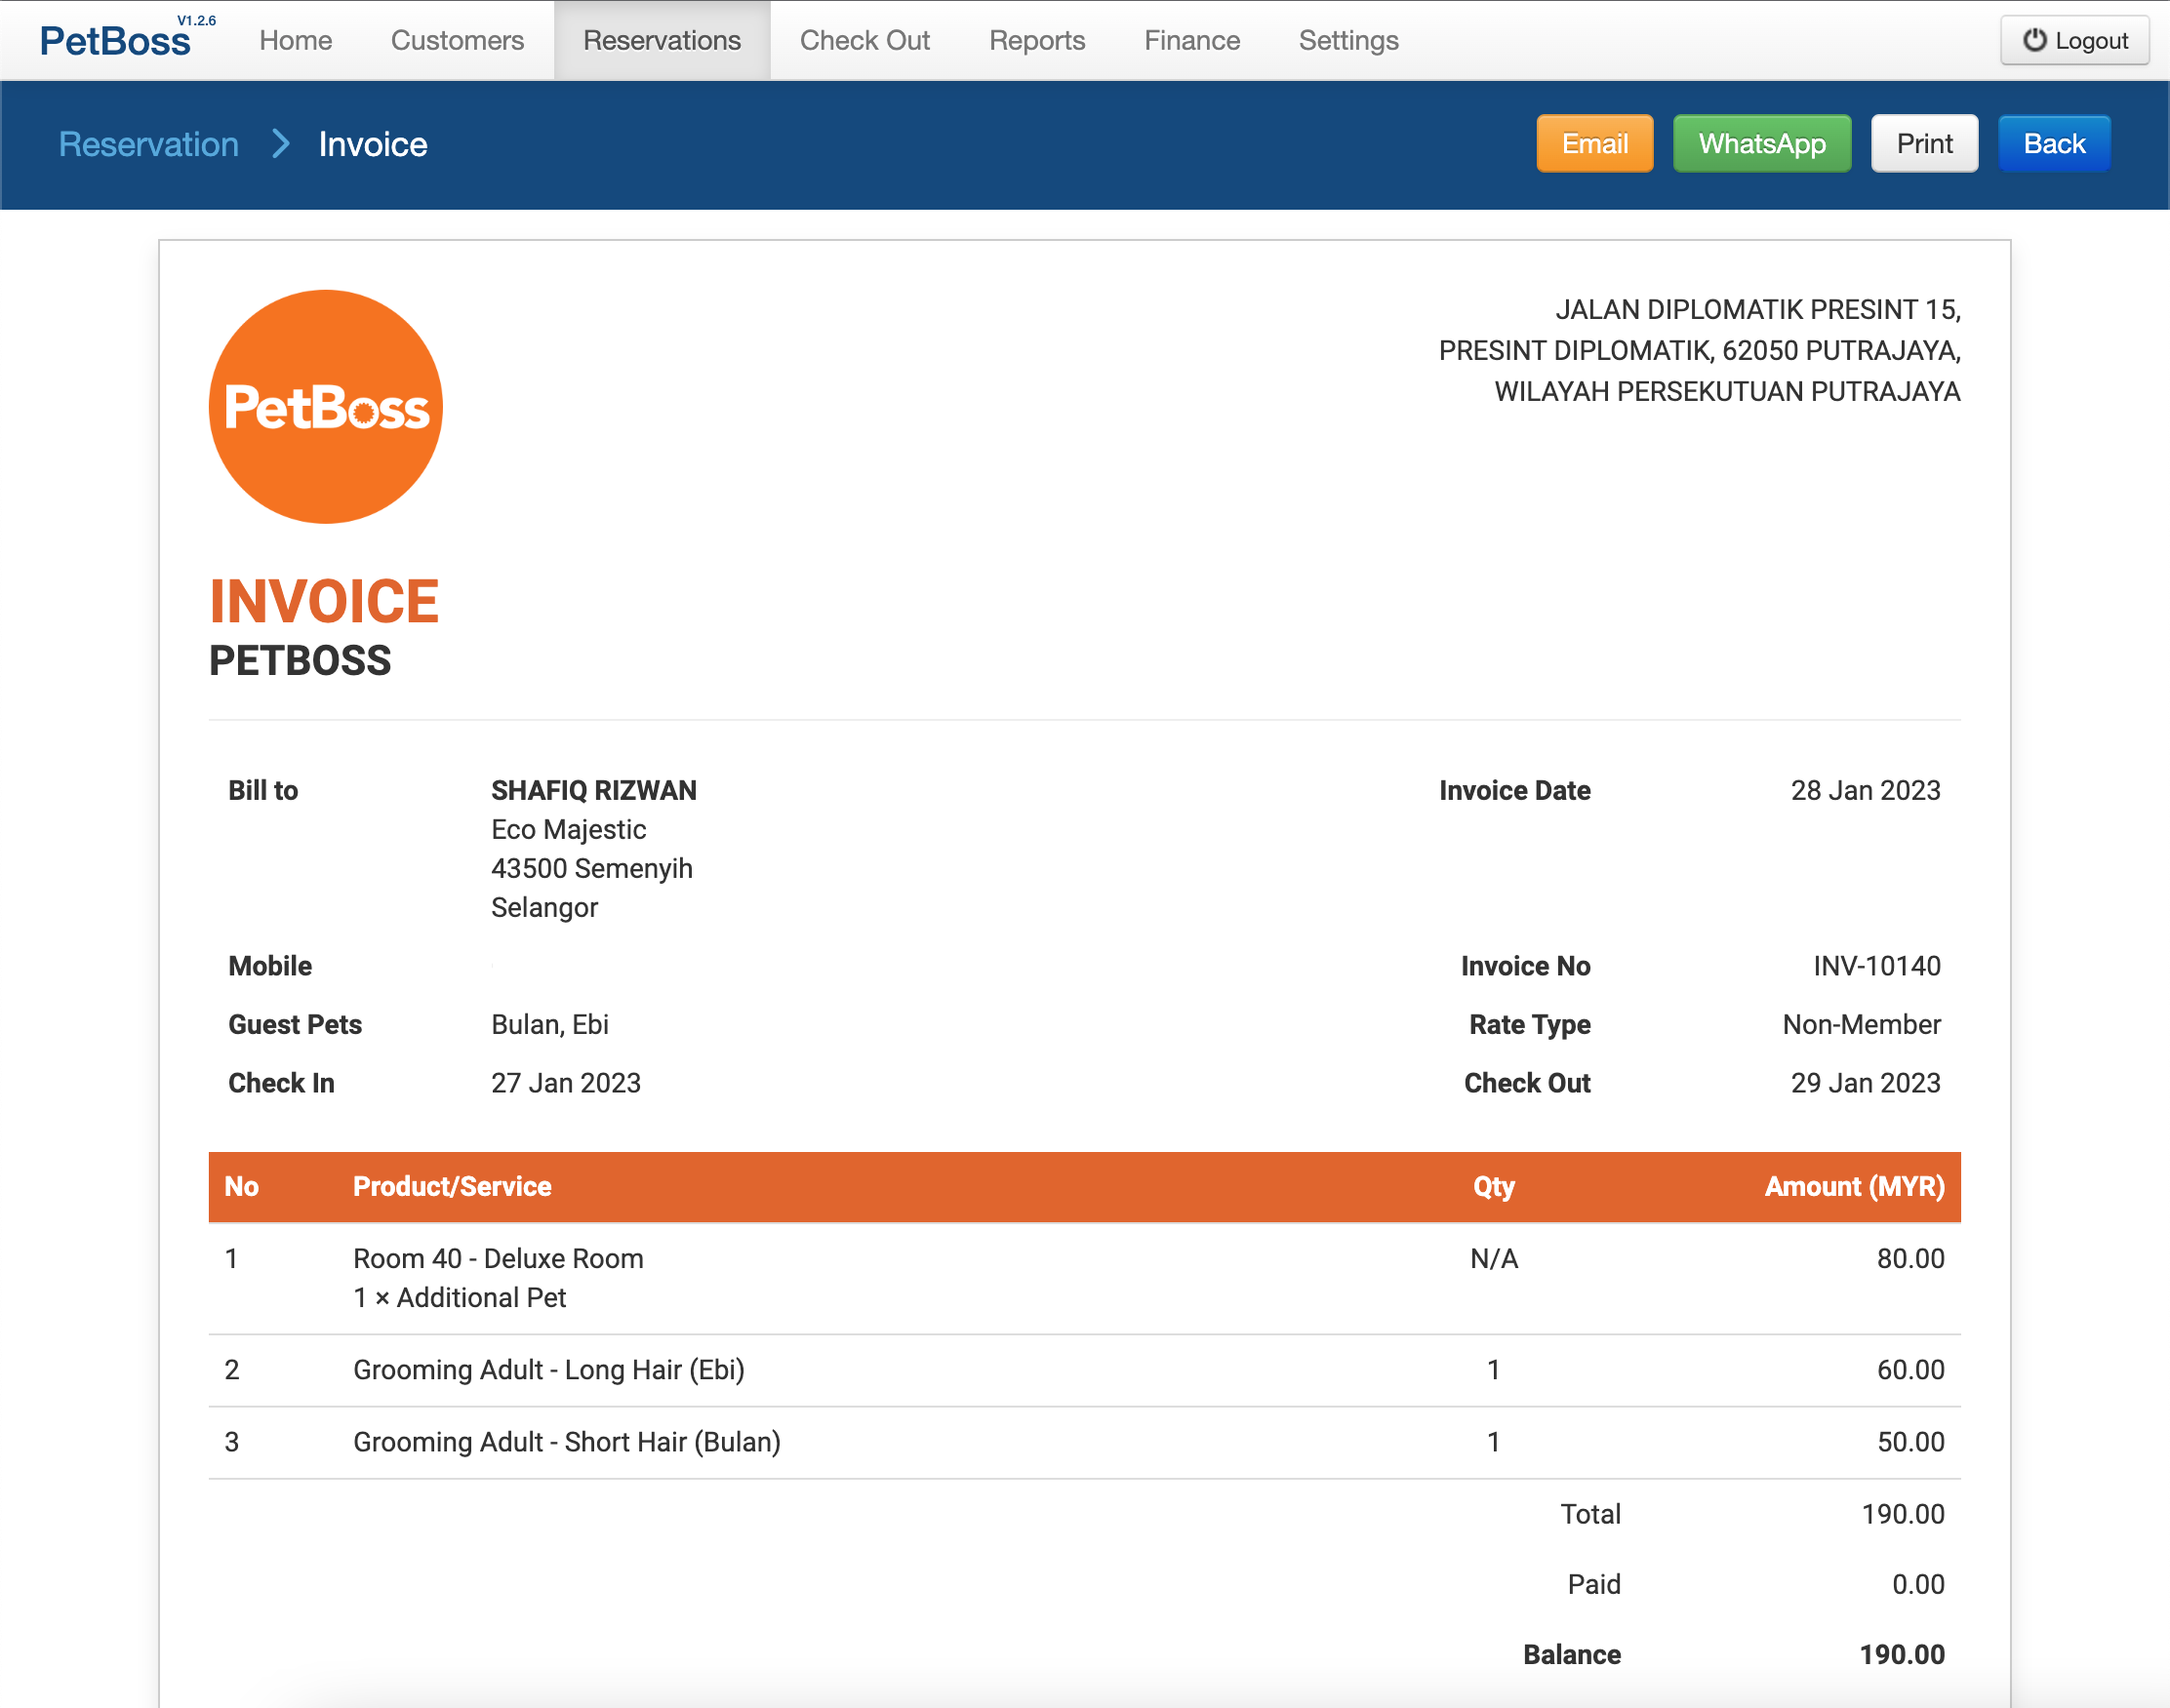Click the address line 43500 Semenyih
2170x1708 pixels.
coord(592,868)
